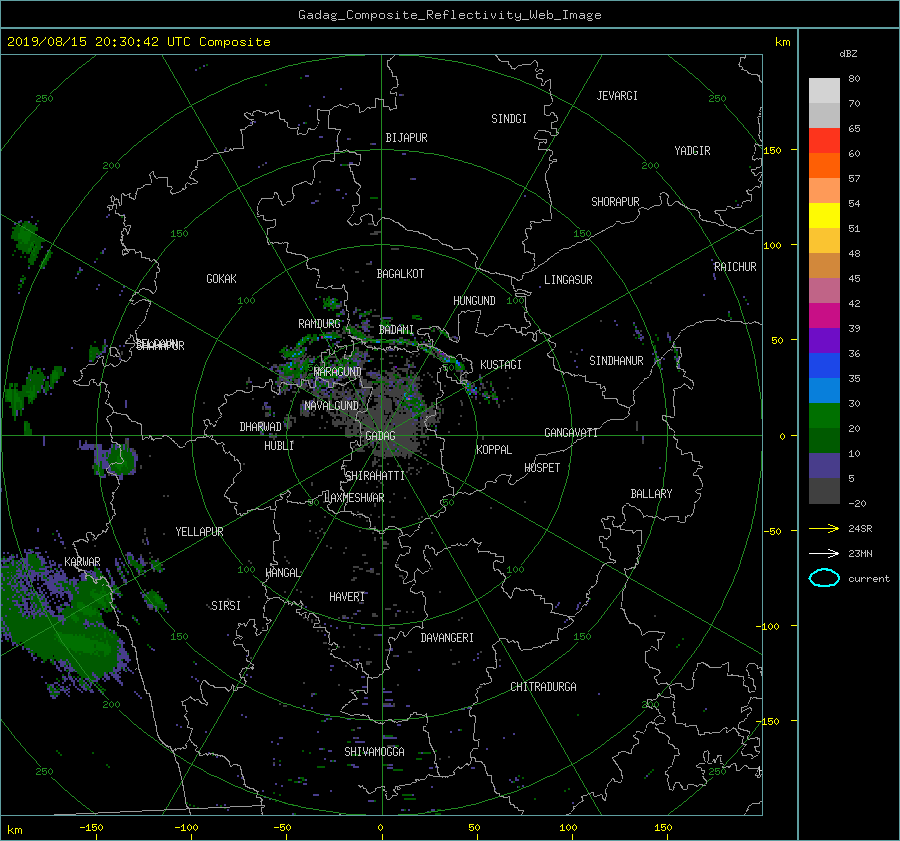The width and height of the screenshot is (900, 841).
Task: Click the SIRSI city label
Action: tap(226, 606)
